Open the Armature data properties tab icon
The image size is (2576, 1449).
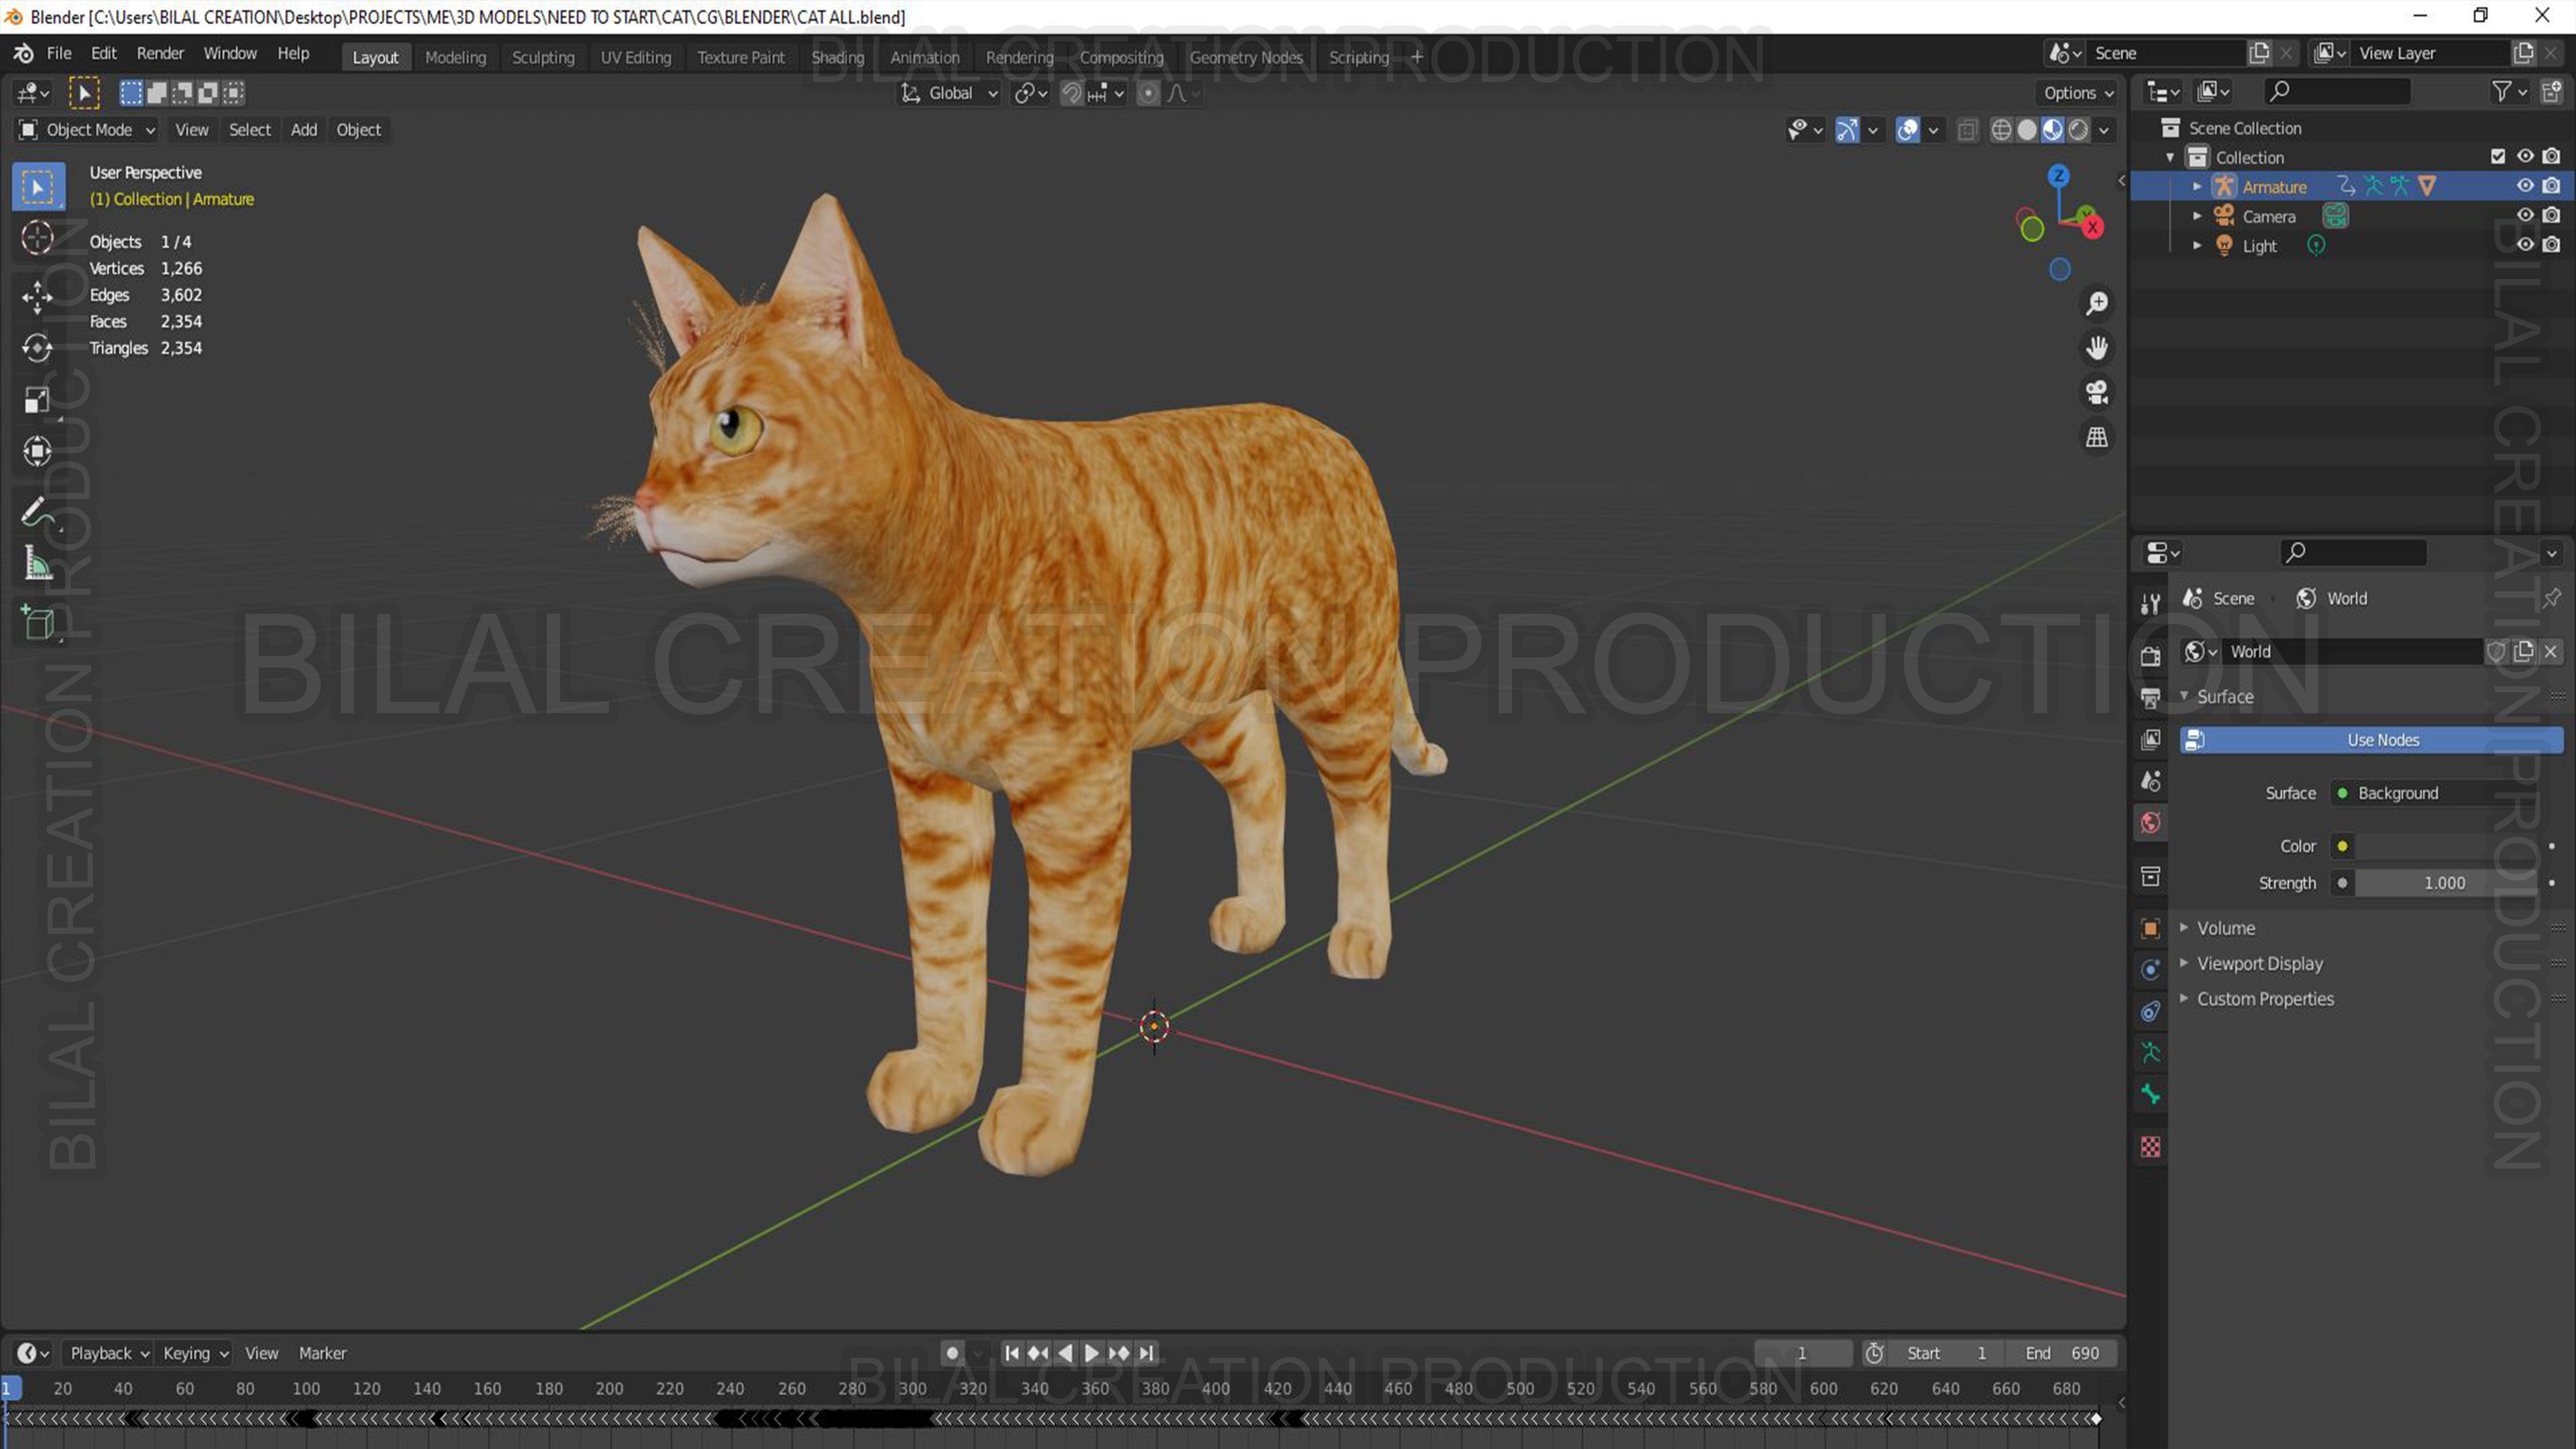click(2150, 1052)
